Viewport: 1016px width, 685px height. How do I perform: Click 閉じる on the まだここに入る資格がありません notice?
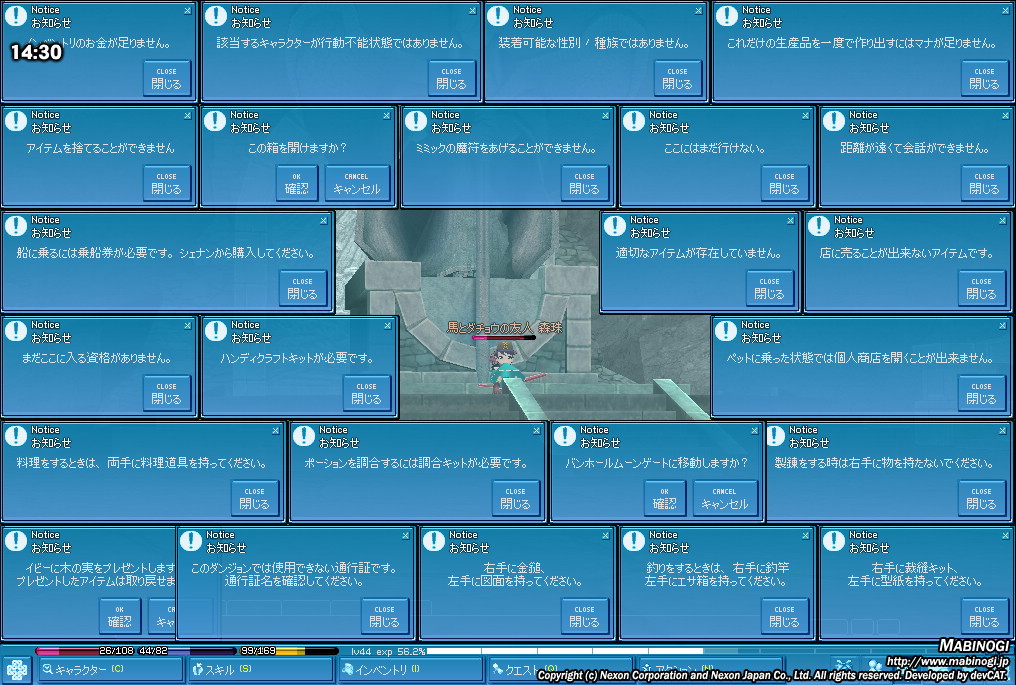click(167, 393)
